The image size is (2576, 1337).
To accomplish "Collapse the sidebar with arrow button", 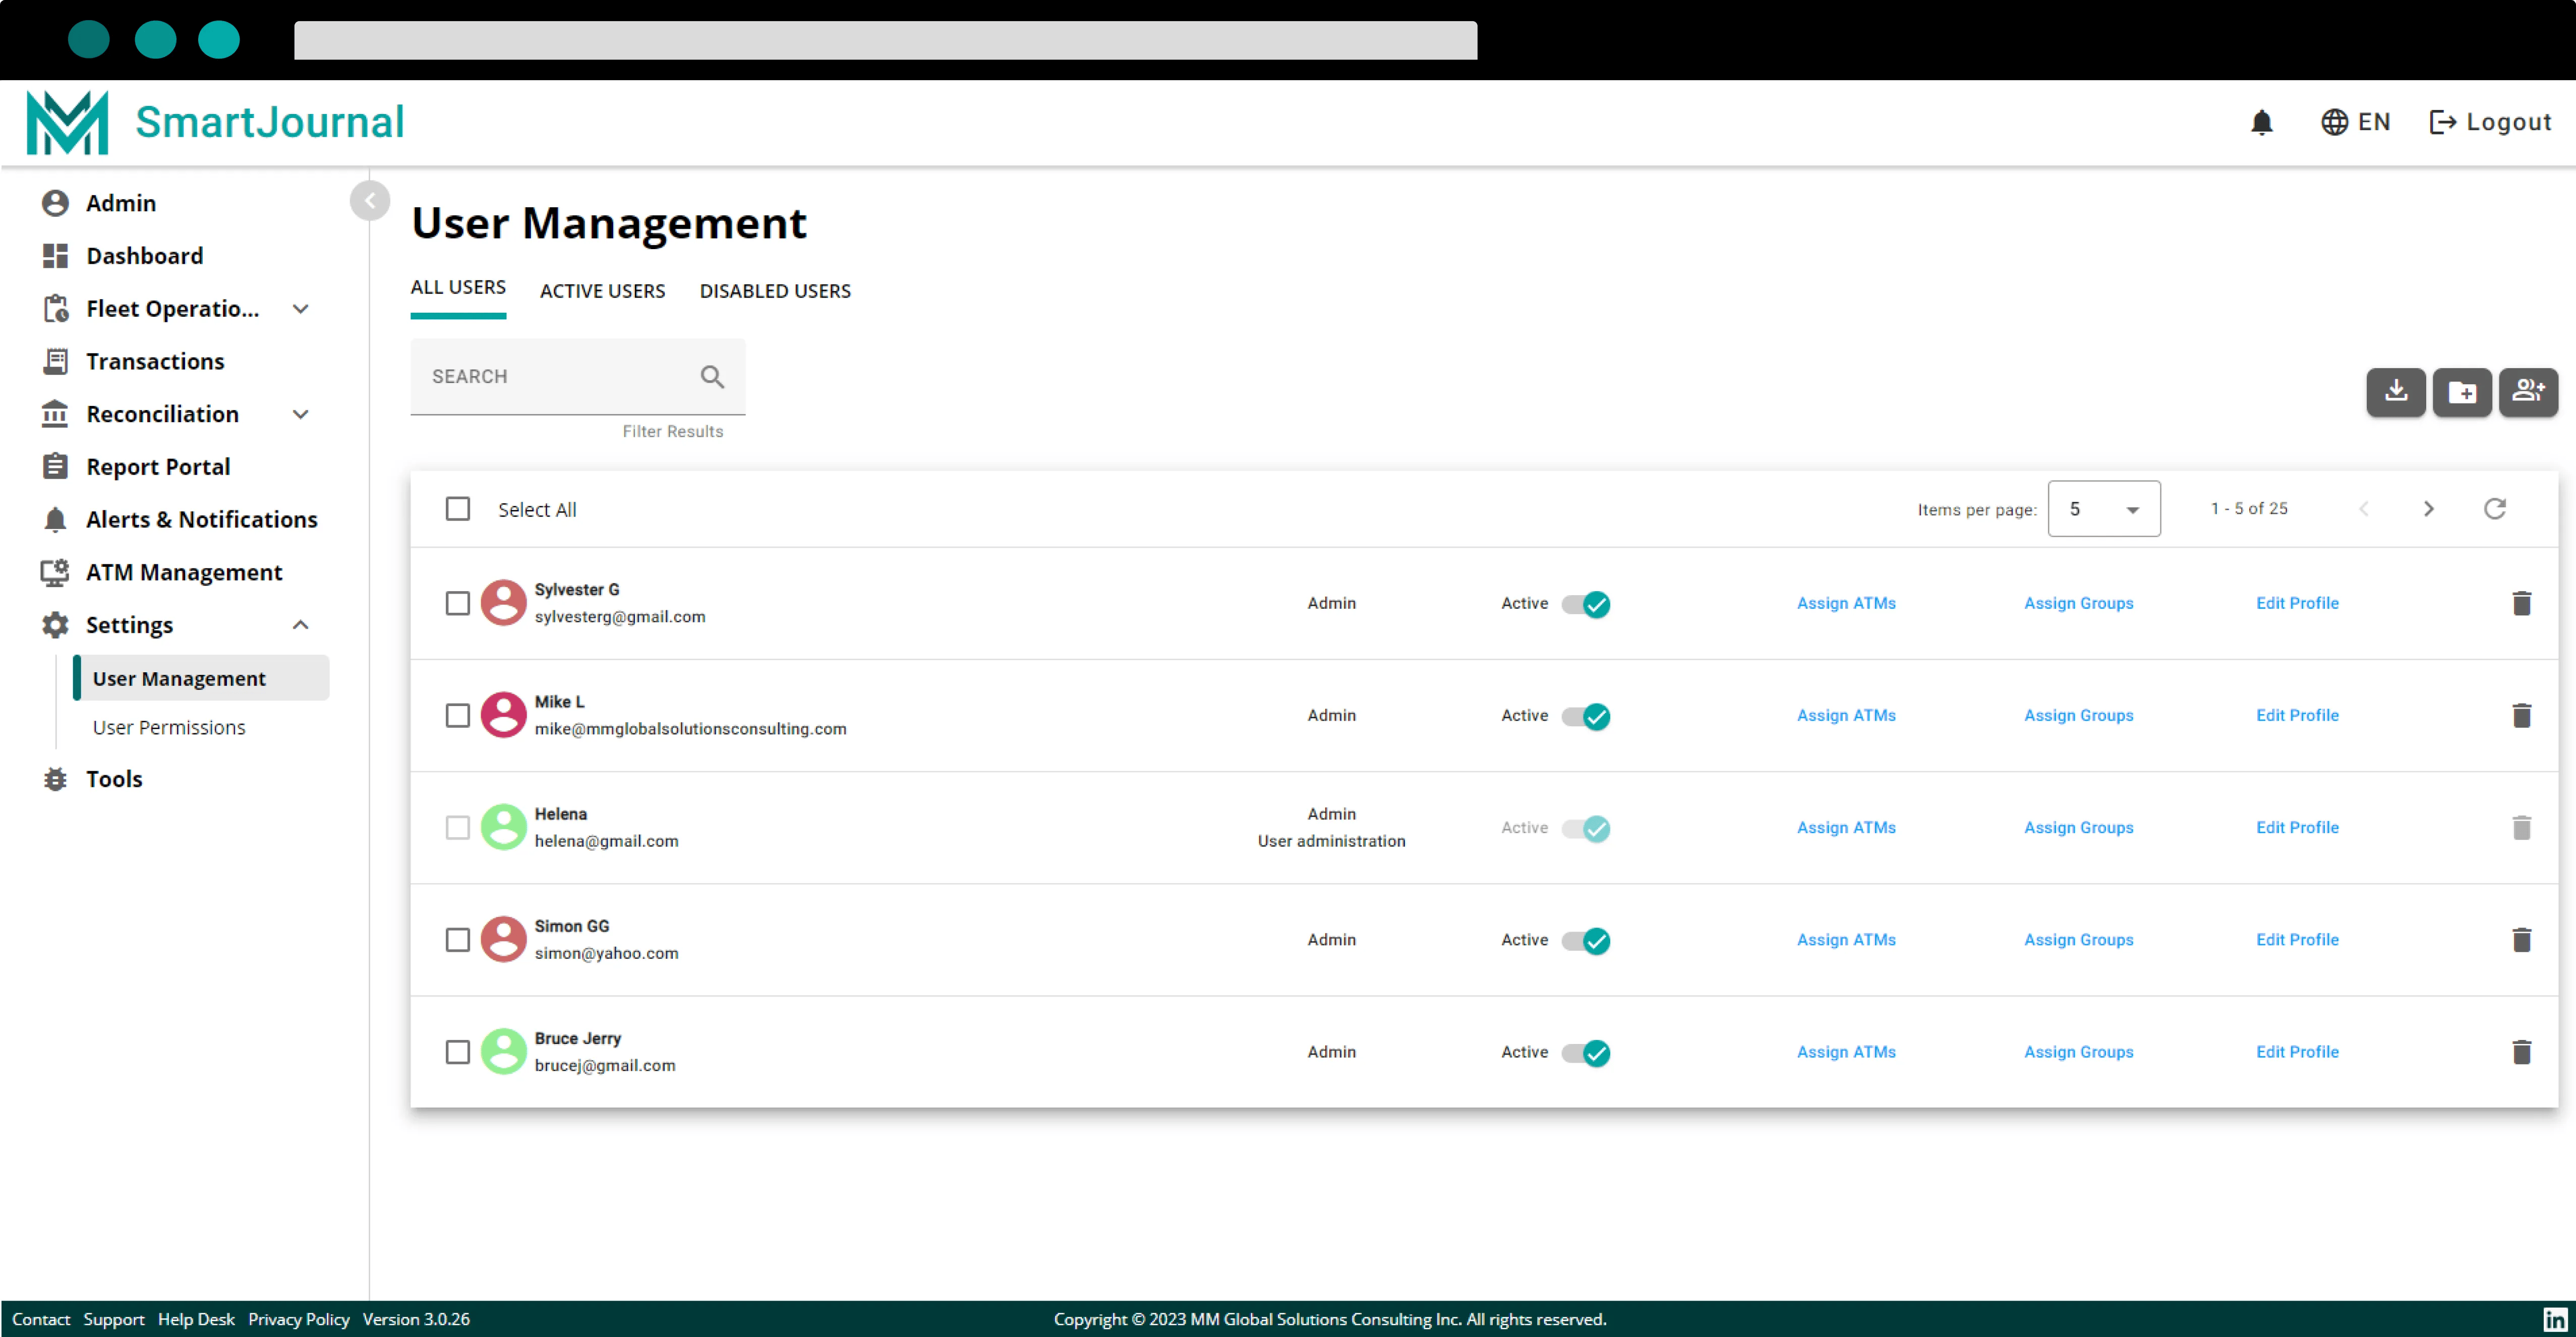I will (x=370, y=201).
